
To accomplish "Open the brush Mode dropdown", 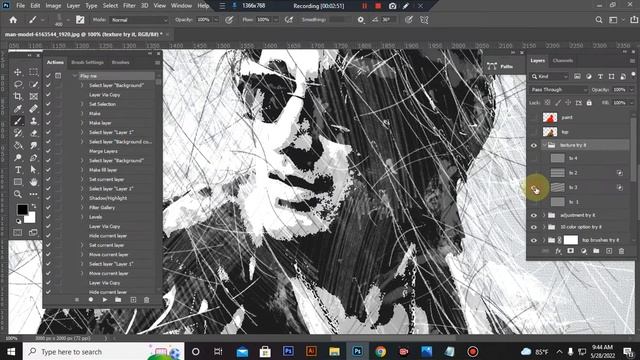I will [x=139, y=20].
